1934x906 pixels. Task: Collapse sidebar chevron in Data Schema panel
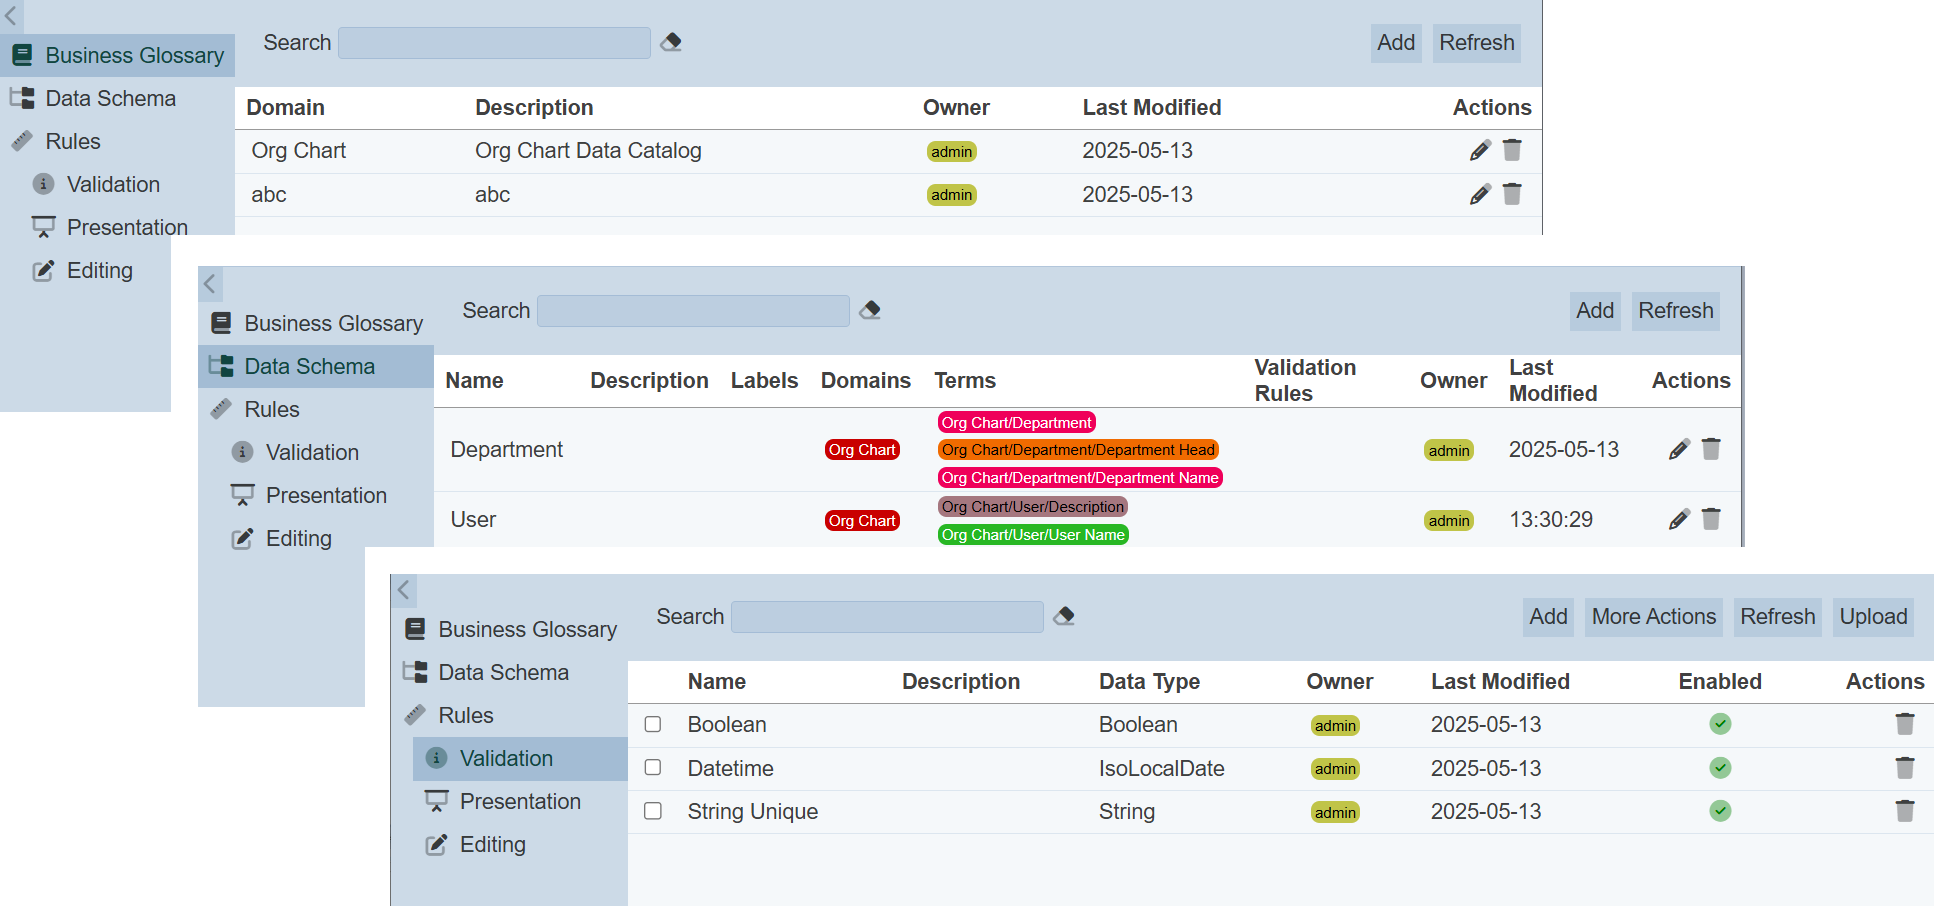(210, 284)
